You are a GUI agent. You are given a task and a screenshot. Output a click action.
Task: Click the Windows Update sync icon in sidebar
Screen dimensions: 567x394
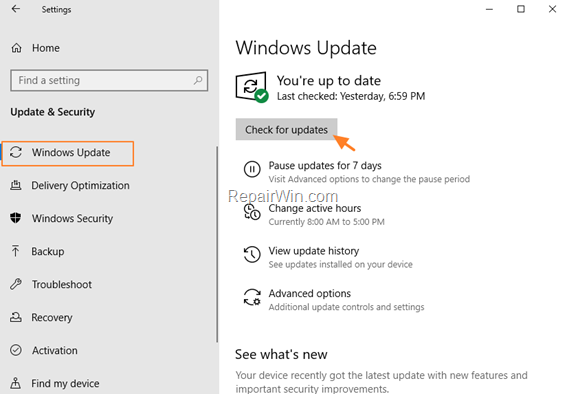pos(16,152)
